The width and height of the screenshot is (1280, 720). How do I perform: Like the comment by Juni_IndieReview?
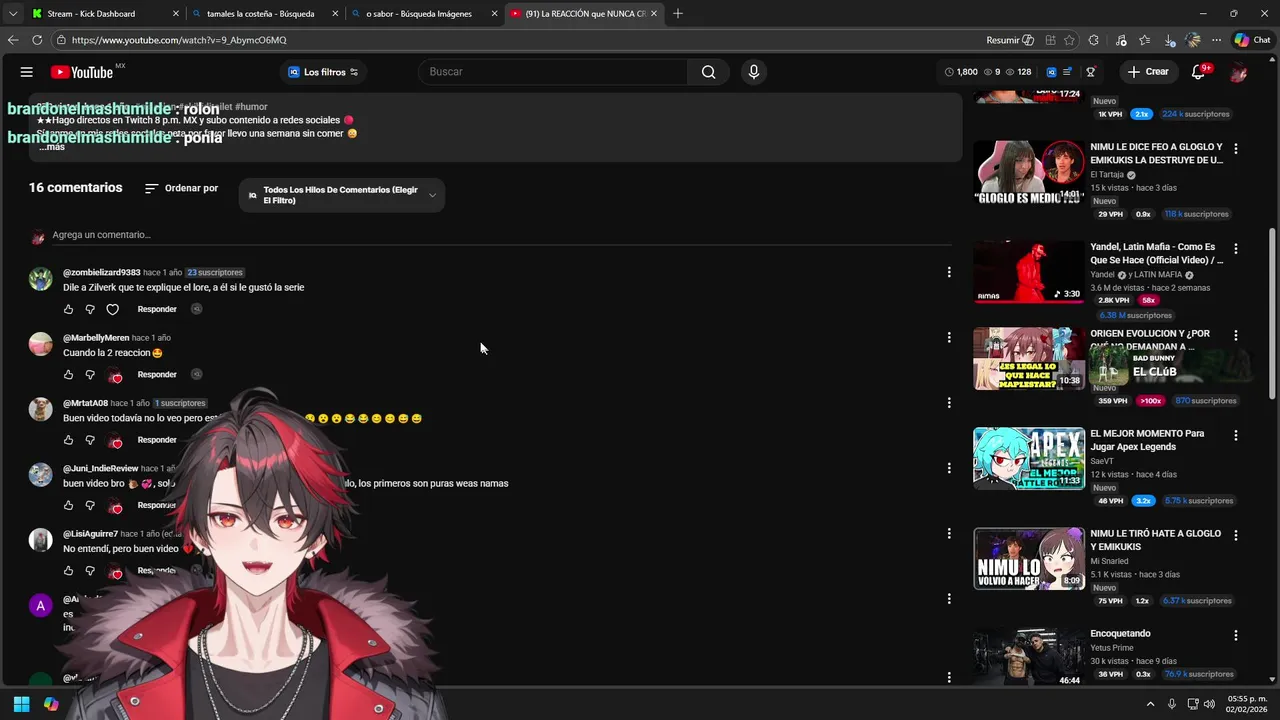[x=68, y=506]
